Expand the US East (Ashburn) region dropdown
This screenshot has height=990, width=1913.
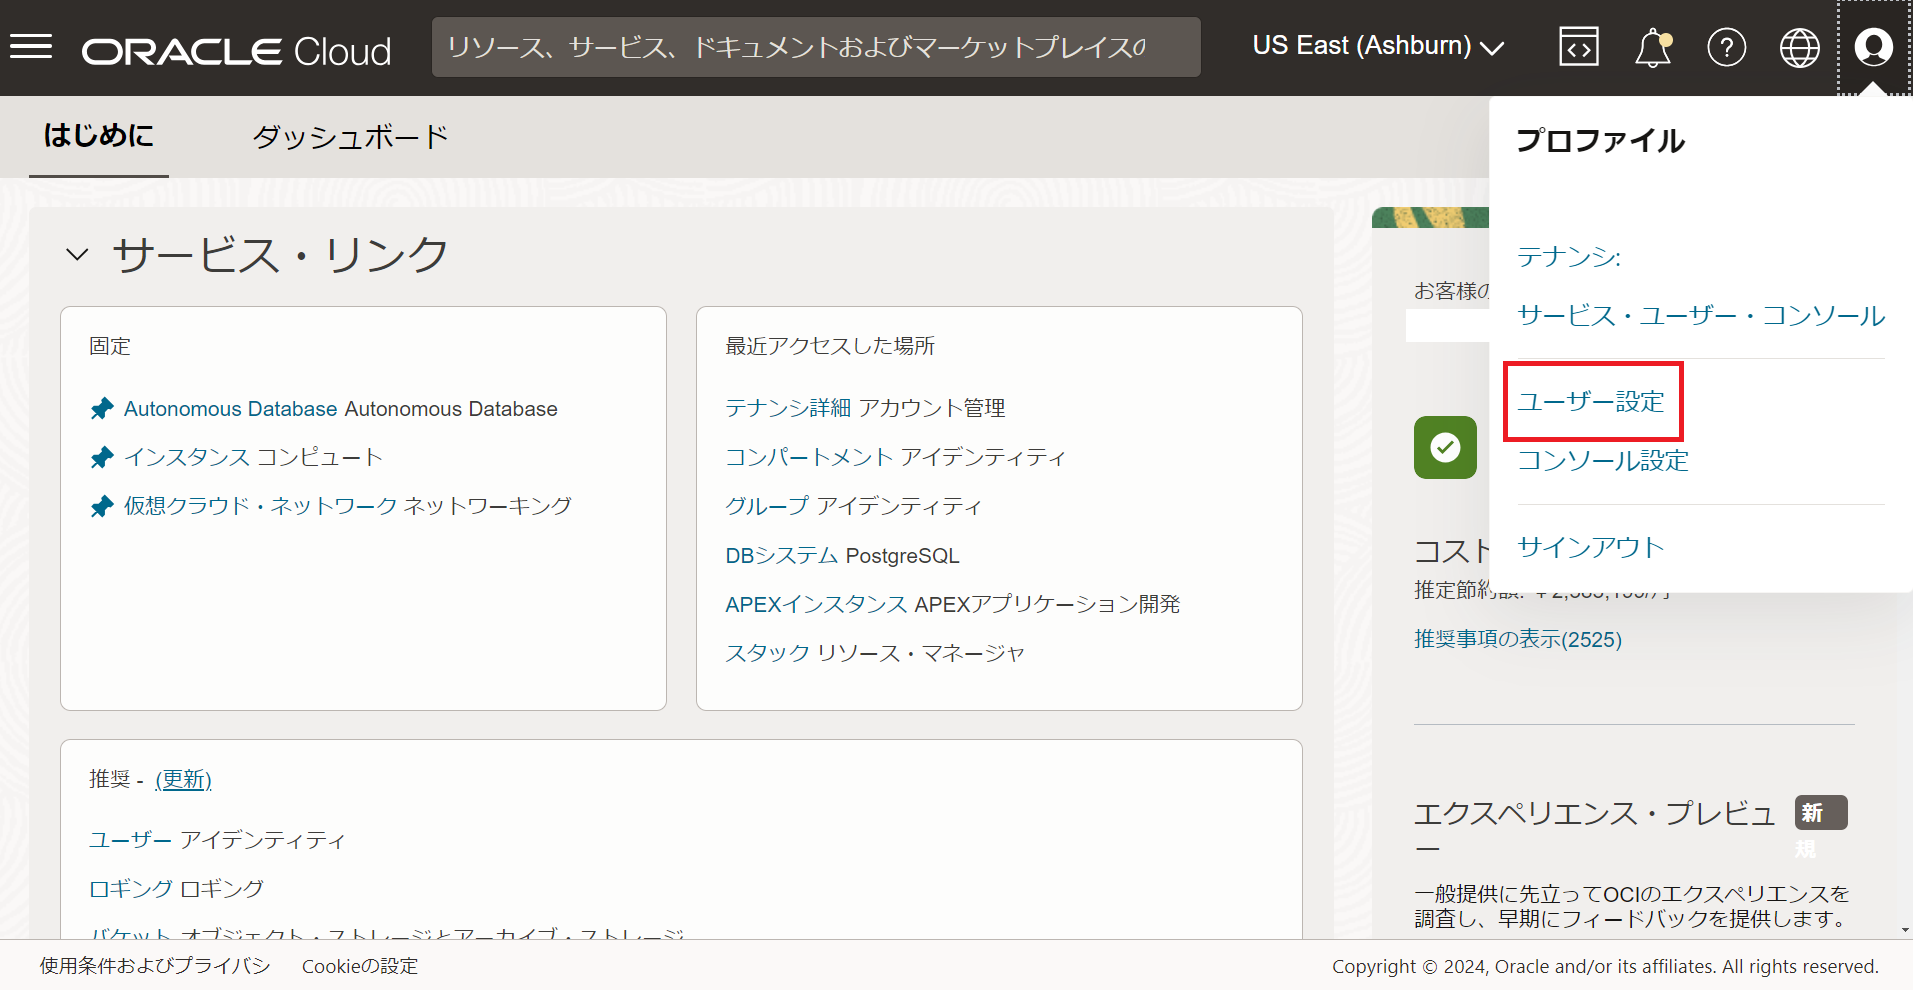pyautogui.click(x=1377, y=46)
